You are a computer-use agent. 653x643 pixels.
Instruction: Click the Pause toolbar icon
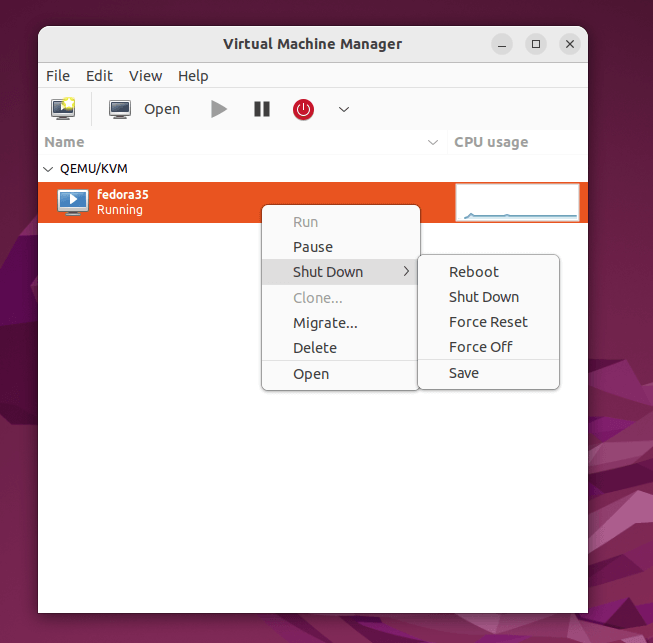[x=262, y=109]
